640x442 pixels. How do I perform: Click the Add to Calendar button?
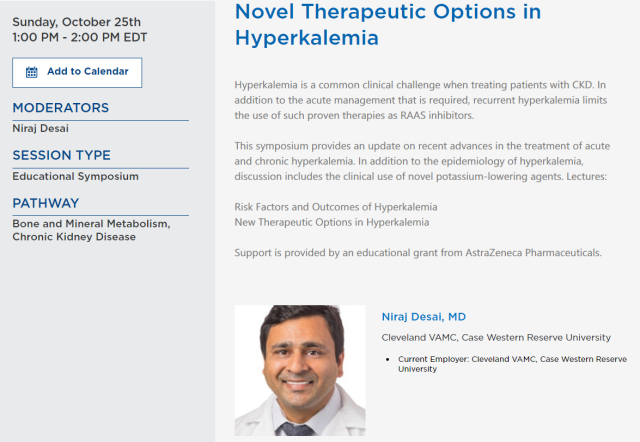pos(77,73)
